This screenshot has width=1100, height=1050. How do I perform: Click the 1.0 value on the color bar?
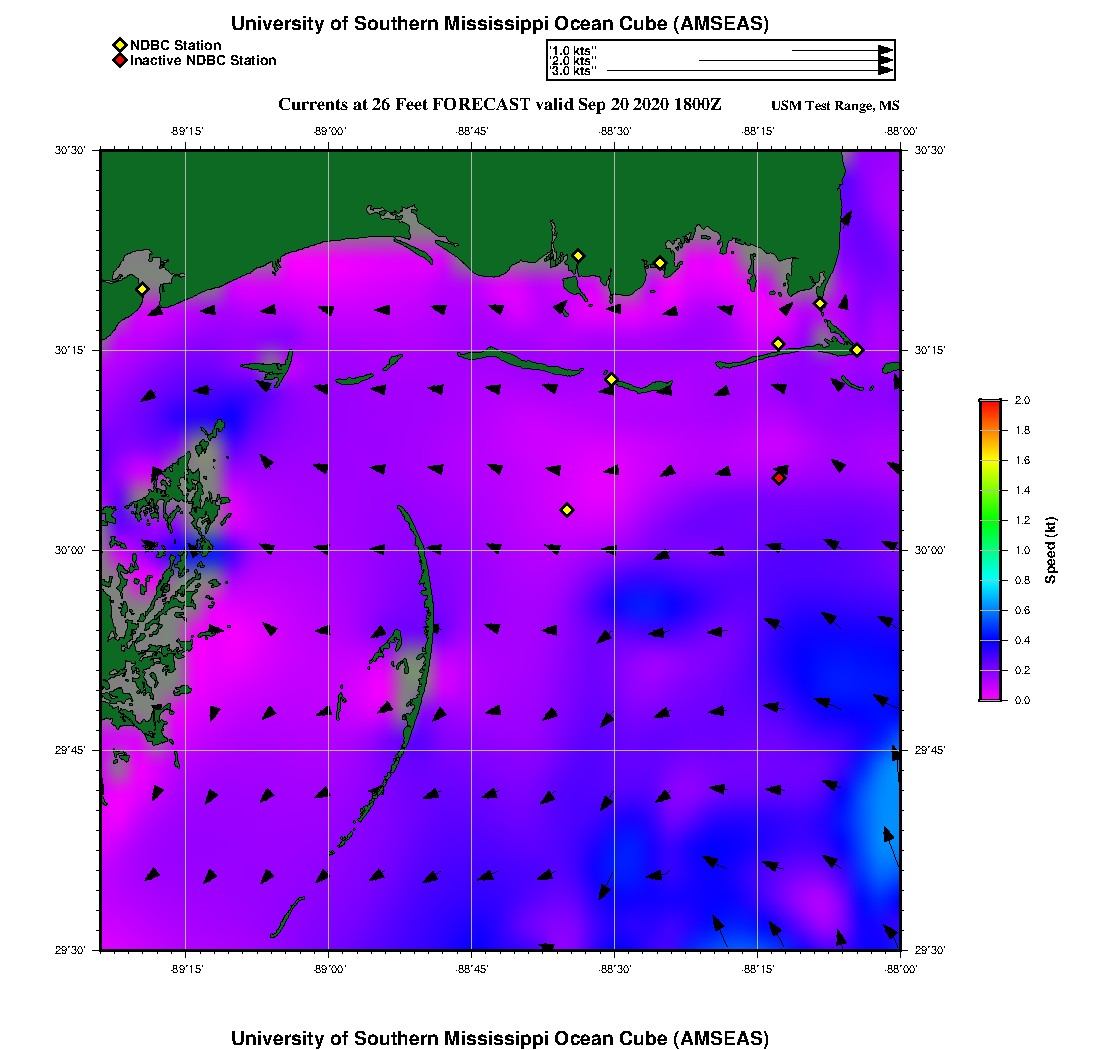[1022, 550]
